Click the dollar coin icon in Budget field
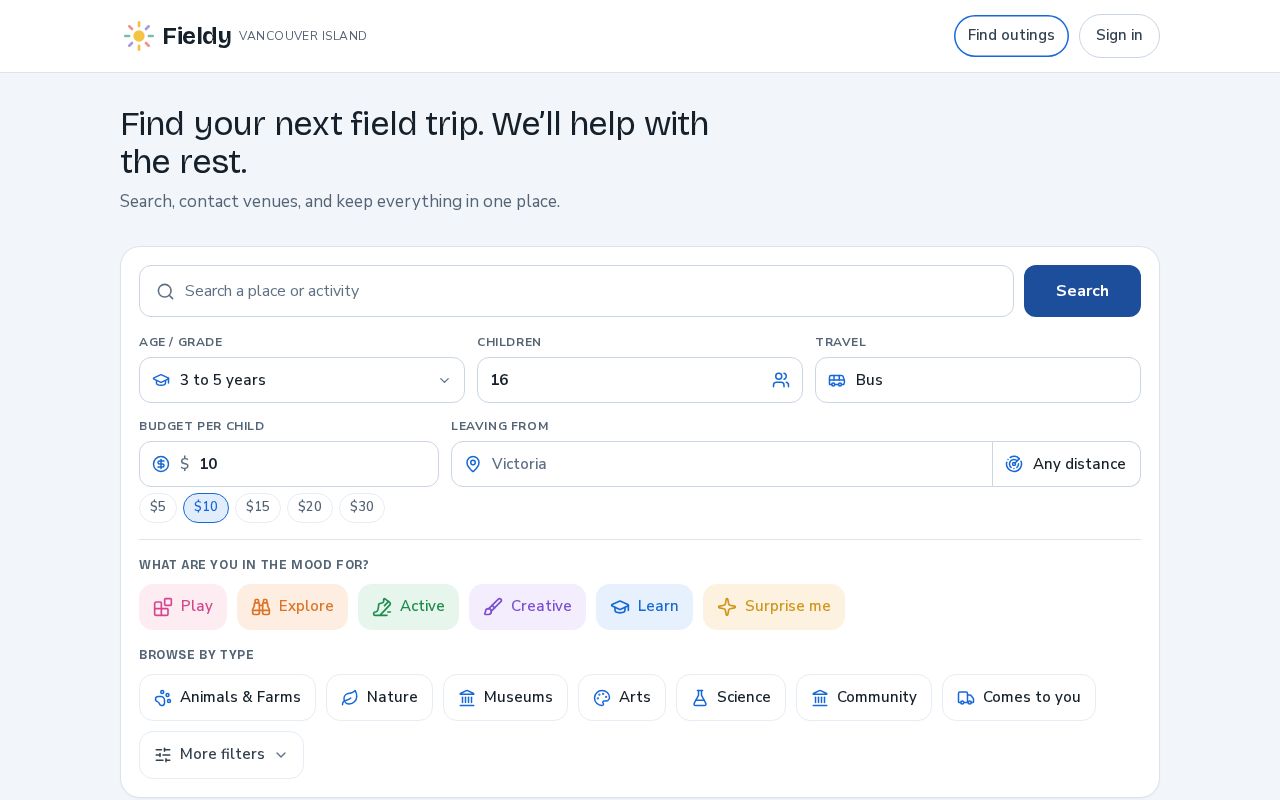1280x800 pixels. [161, 464]
